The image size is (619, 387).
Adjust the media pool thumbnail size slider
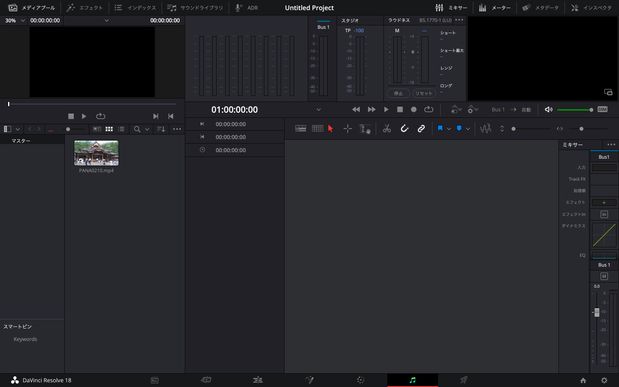point(68,129)
